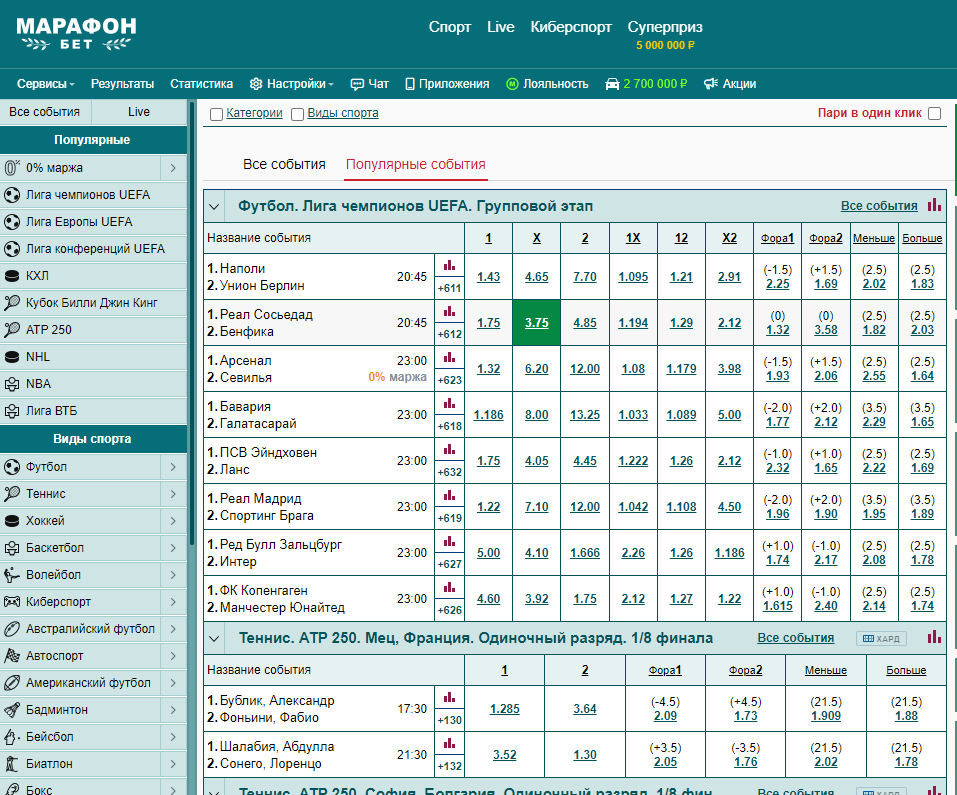Open the Сервисы dropdown menu

[x=46, y=84]
